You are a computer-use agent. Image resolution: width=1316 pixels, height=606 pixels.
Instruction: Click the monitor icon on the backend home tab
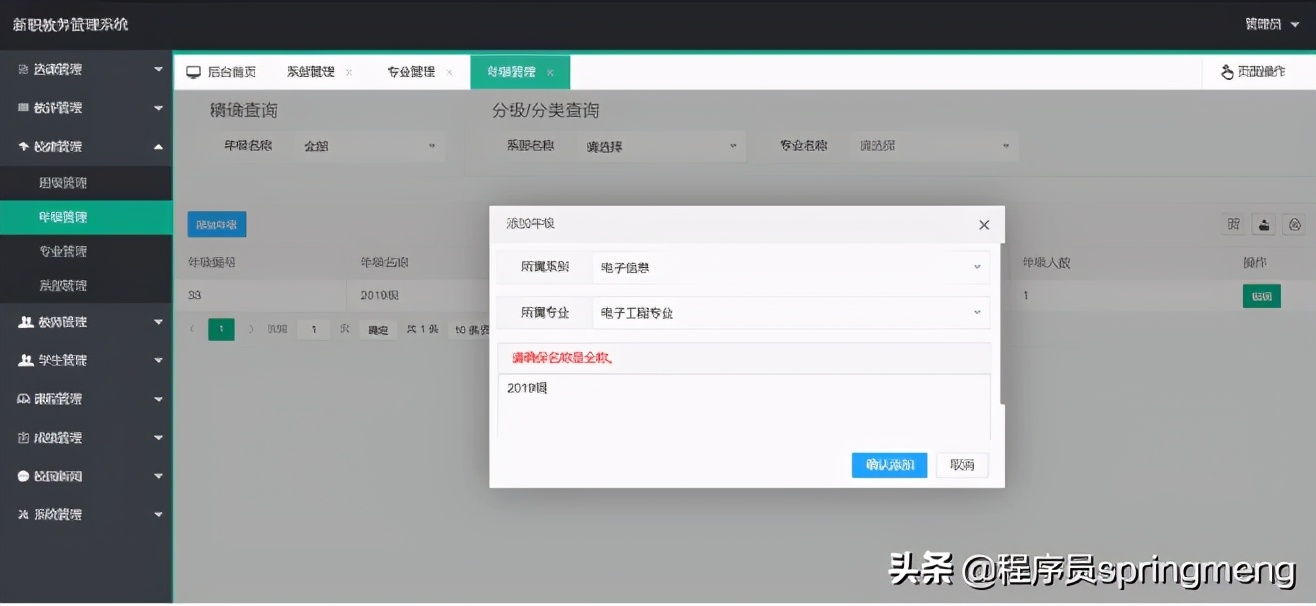point(192,71)
